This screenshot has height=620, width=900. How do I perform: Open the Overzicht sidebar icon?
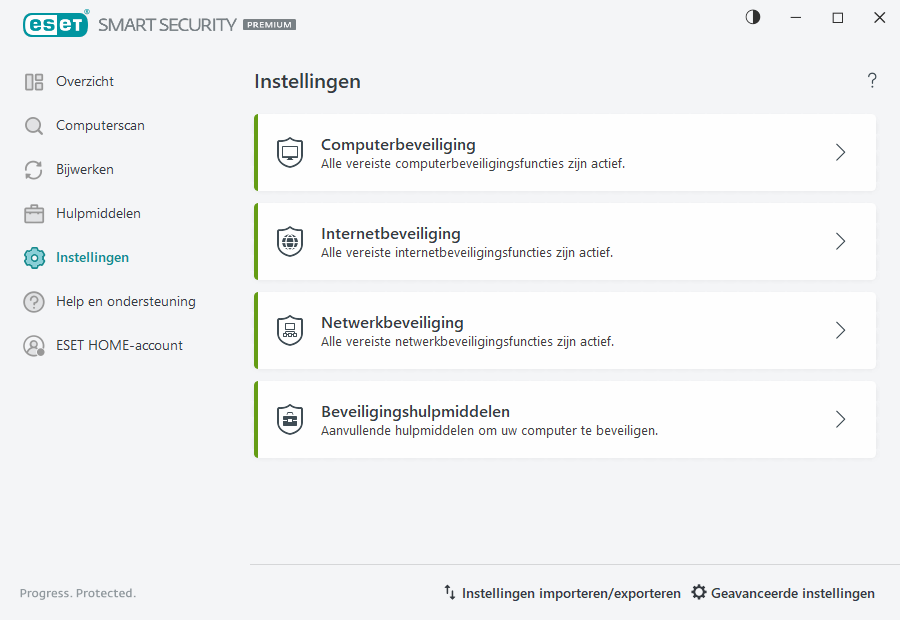(x=33, y=81)
